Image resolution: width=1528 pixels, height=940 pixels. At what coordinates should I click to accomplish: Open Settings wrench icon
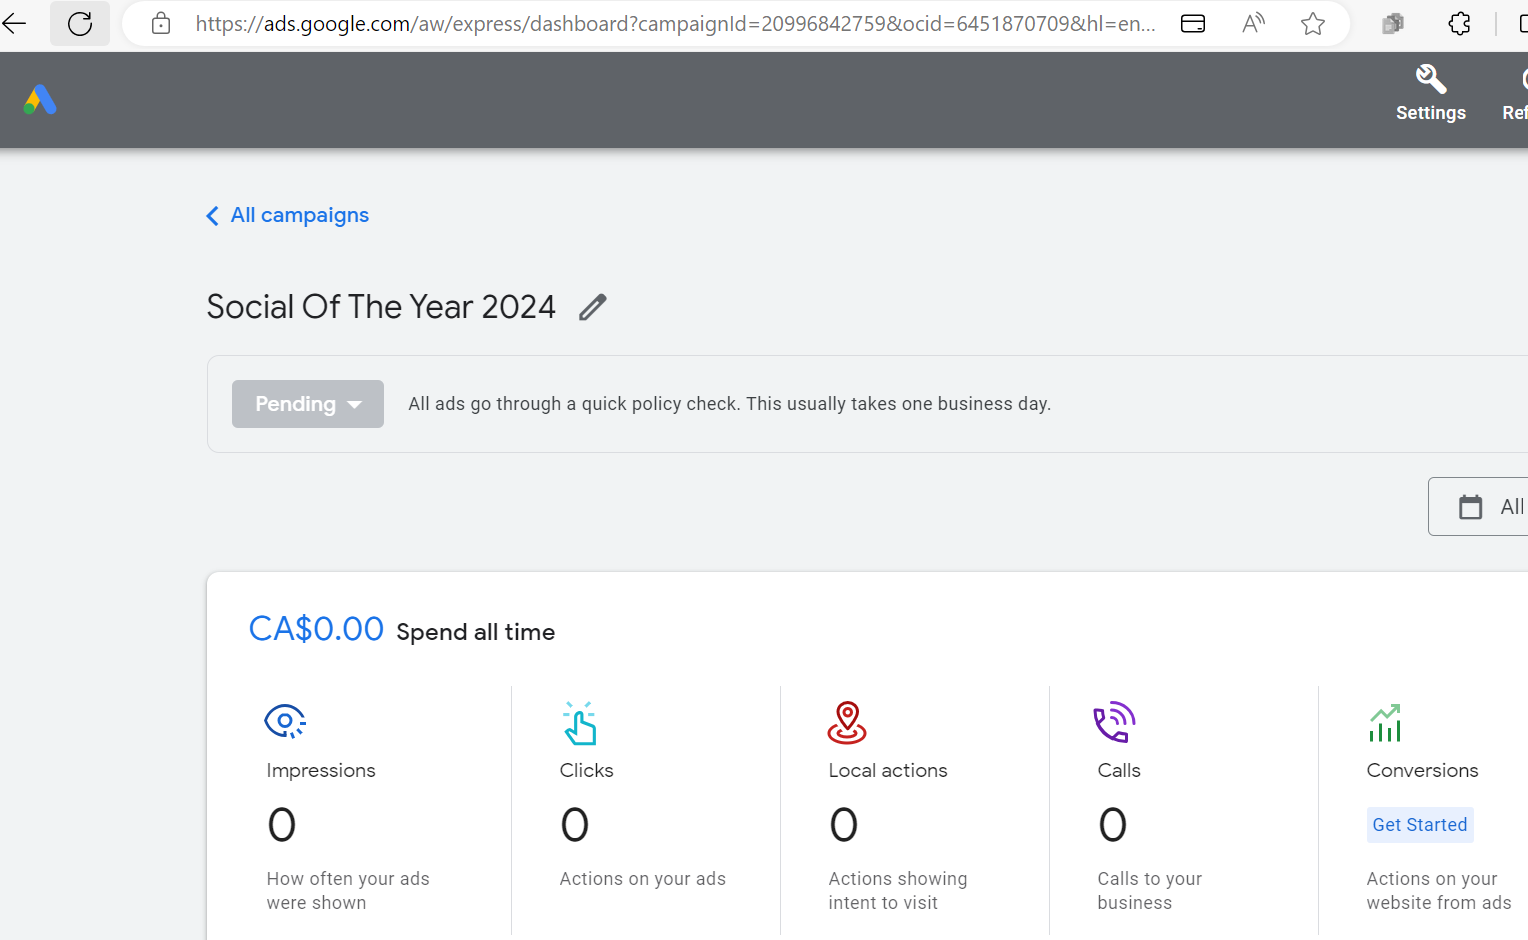coord(1430,80)
